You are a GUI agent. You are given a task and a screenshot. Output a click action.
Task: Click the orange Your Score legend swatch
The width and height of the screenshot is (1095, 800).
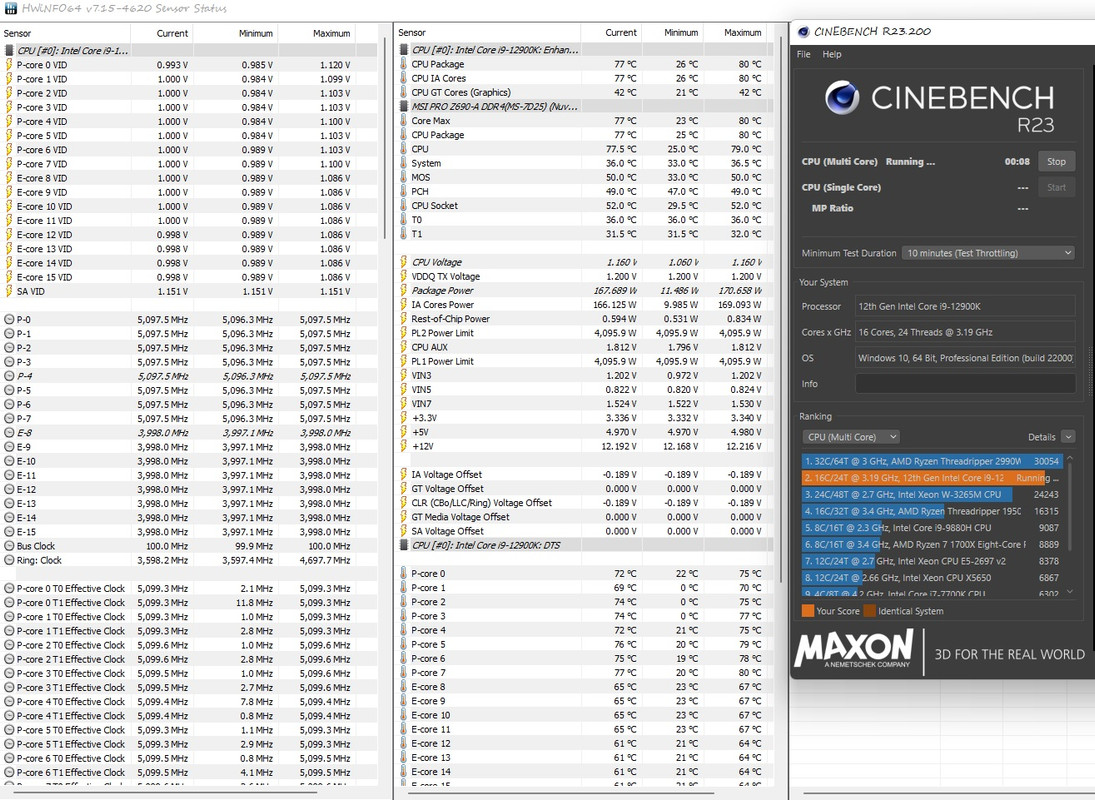(x=807, y=611)
